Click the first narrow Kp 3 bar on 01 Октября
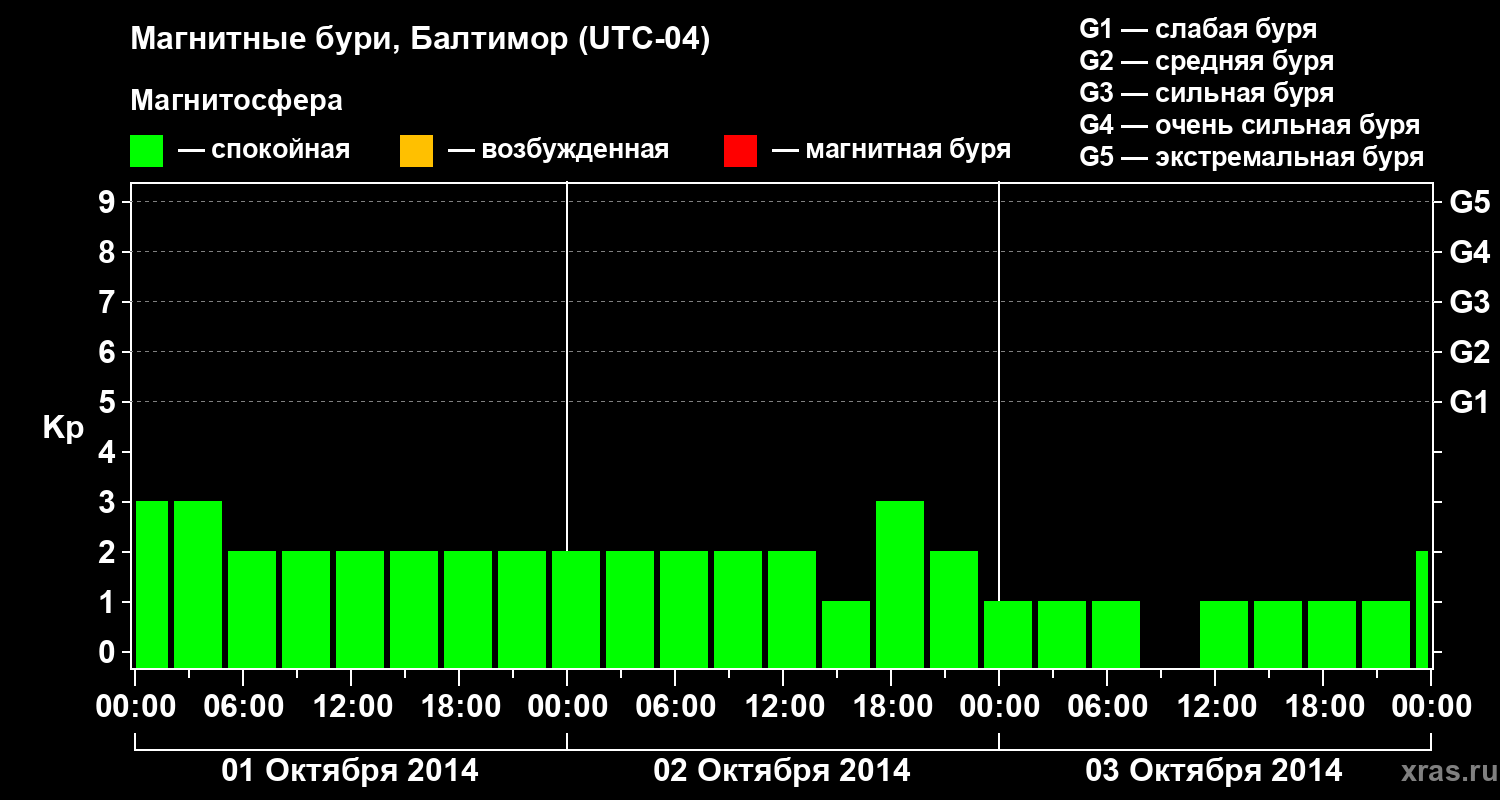This screenshot has width=1500, height=800. click(152, 584)
